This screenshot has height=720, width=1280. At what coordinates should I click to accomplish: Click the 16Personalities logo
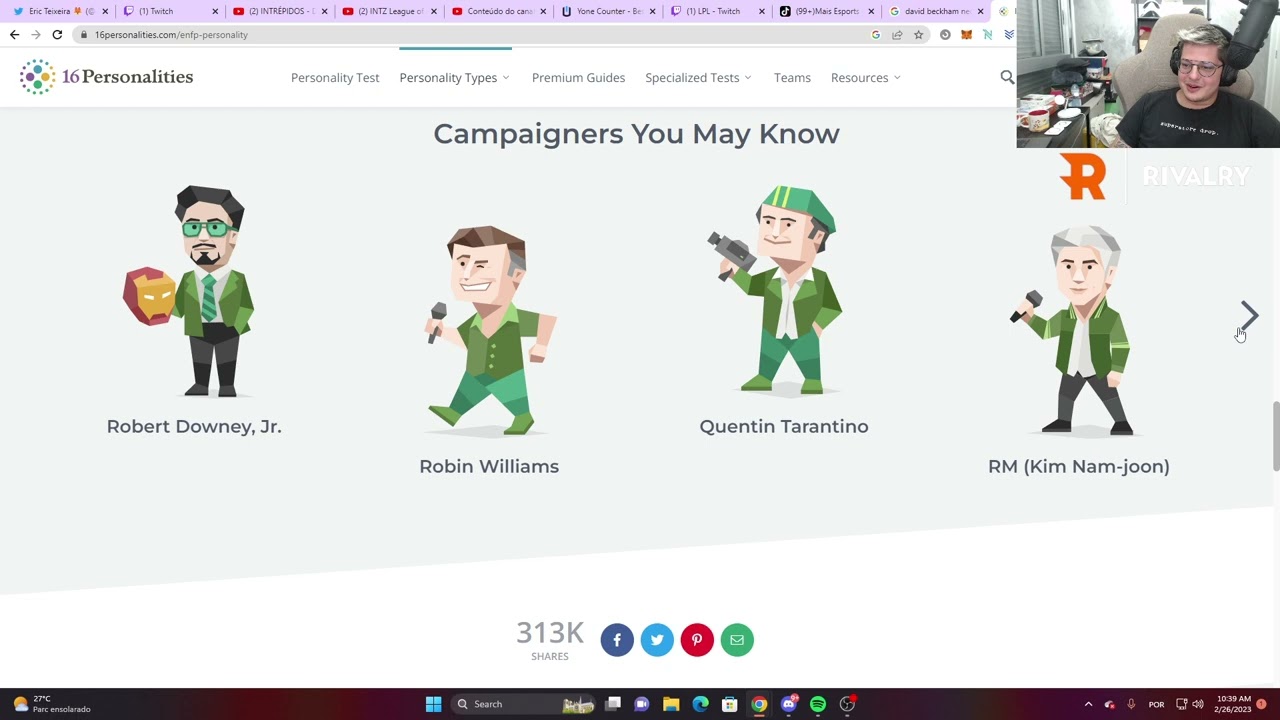click(x=107, y=77)
